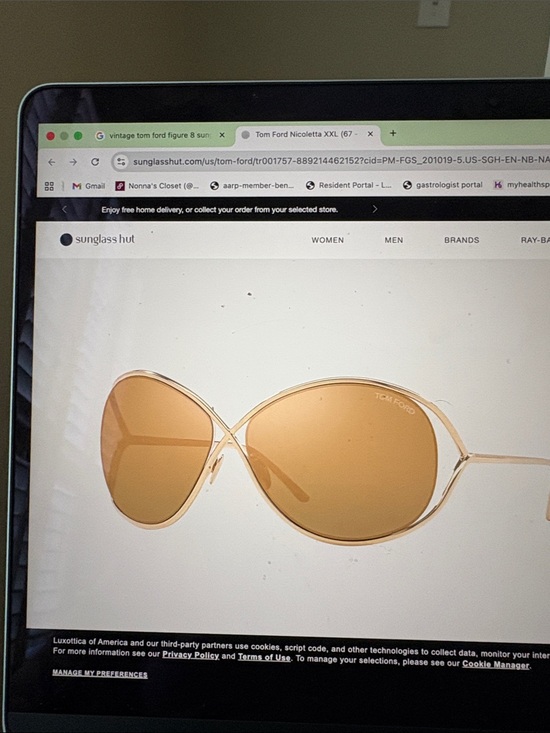Close the vintage tom ford Google tab
The height and width of the screenshot is (733, 550).
tap(222, 135)
